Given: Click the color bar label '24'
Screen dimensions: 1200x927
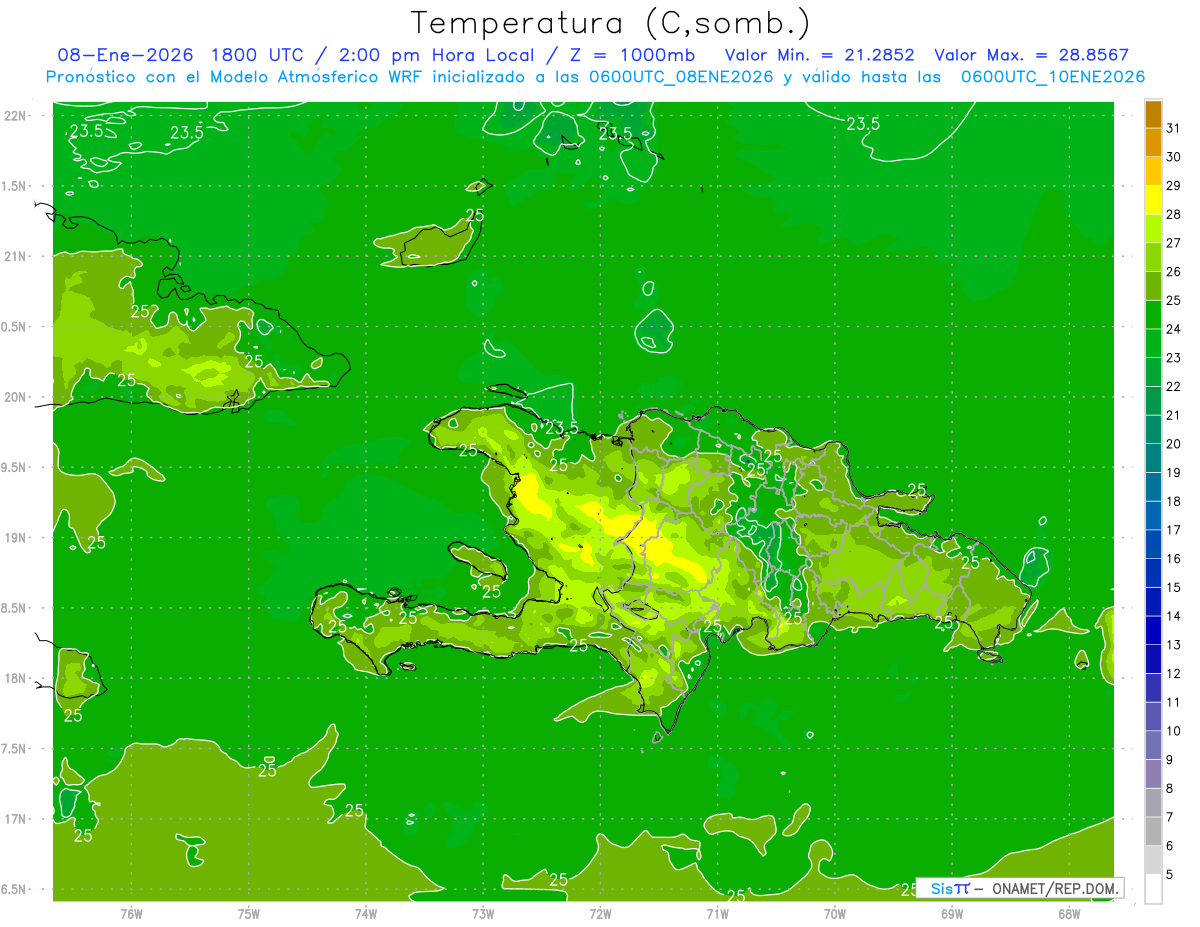Looking at the screenshot, I should [x=1173, y=329].
